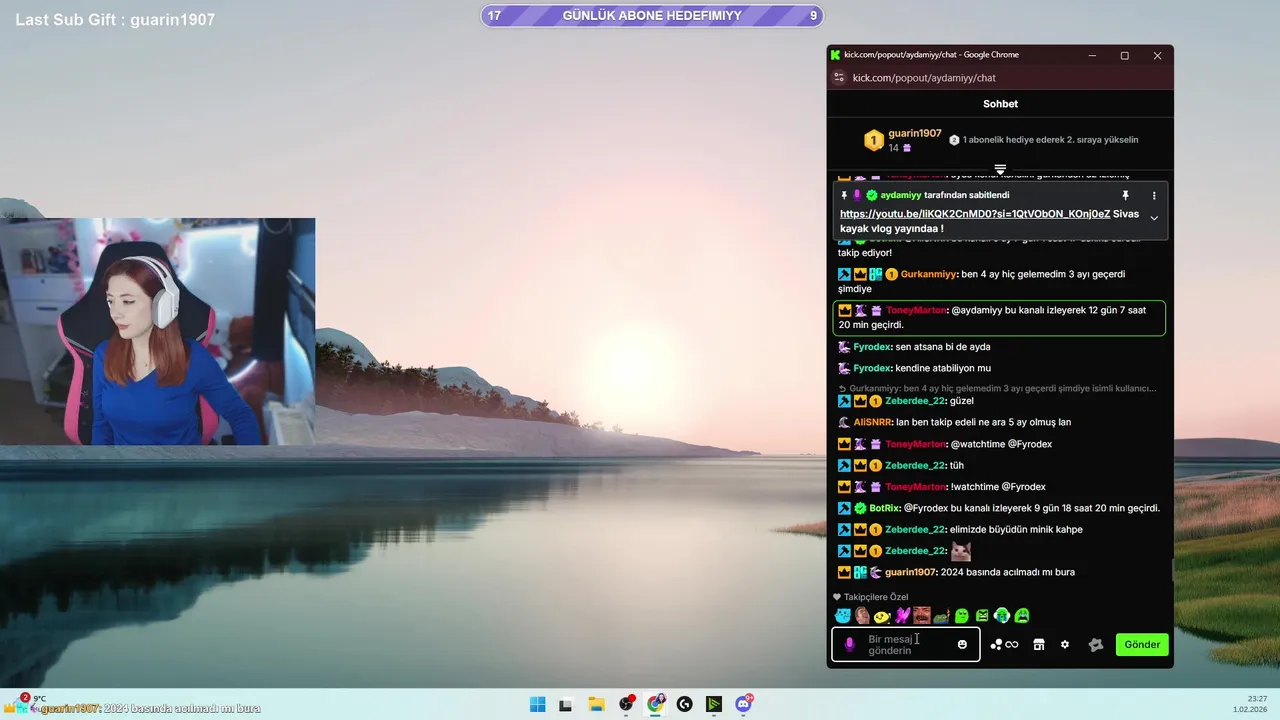This screenshot has height=720, width=1280.
Task: Open the weather widget showing 9°C
Action: point(32,698)
